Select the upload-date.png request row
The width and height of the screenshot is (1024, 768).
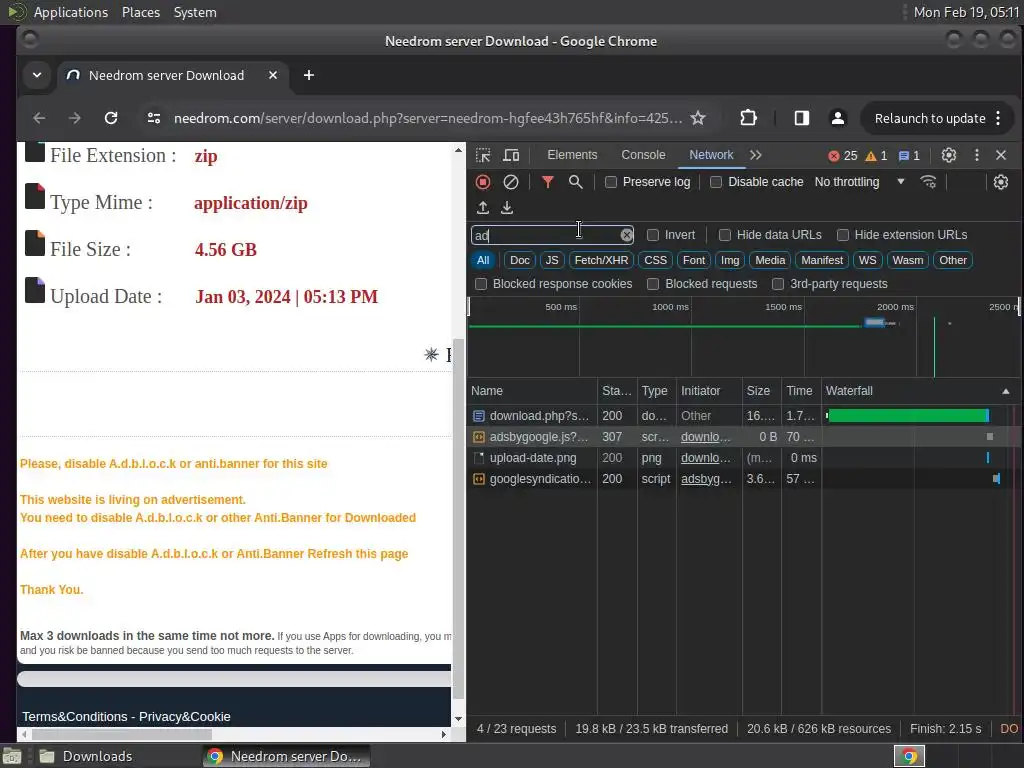(x=743, y=458)
